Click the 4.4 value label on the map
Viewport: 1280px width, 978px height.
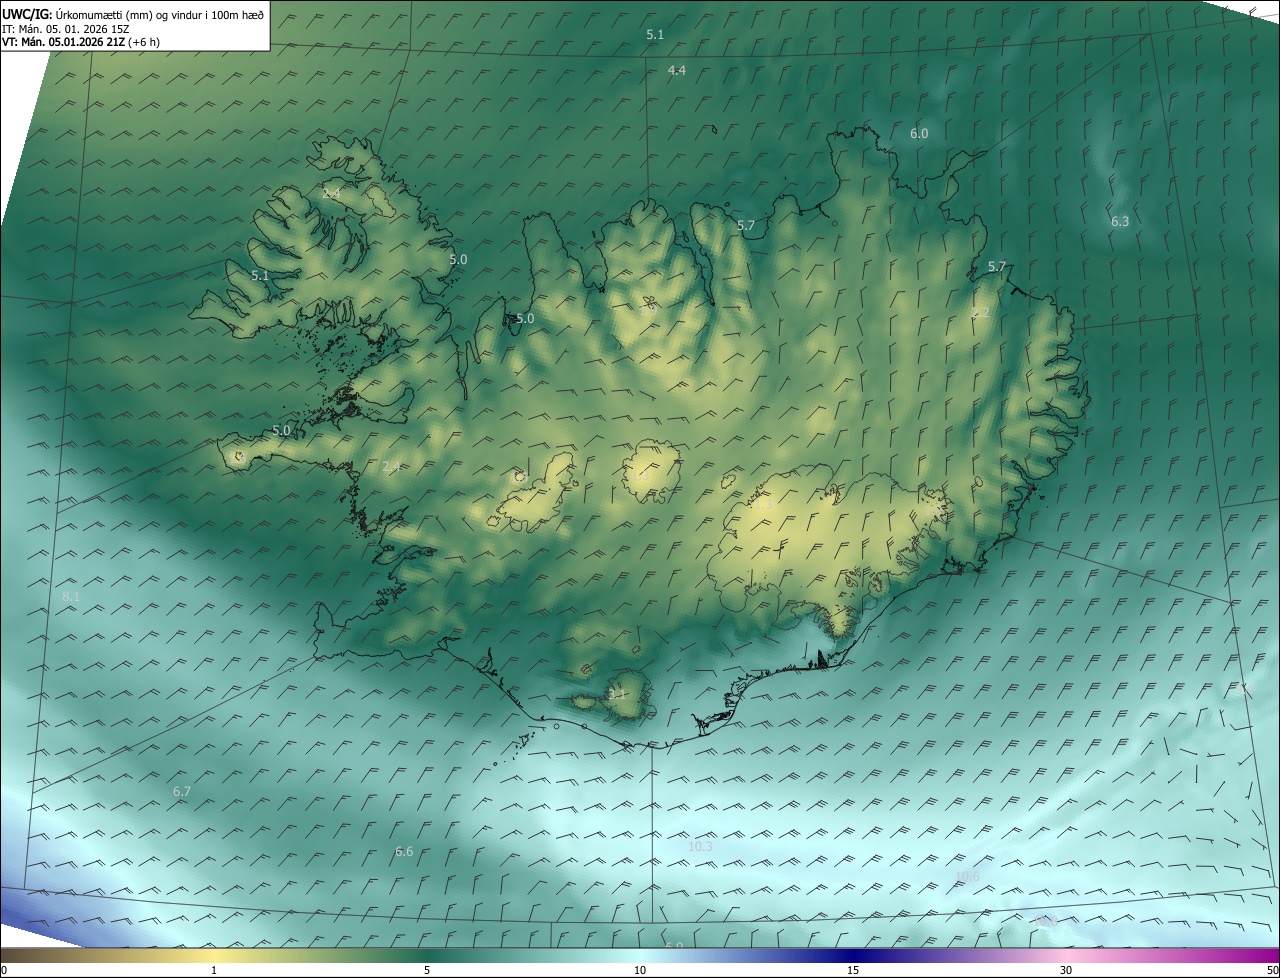(x=677, y=70)
